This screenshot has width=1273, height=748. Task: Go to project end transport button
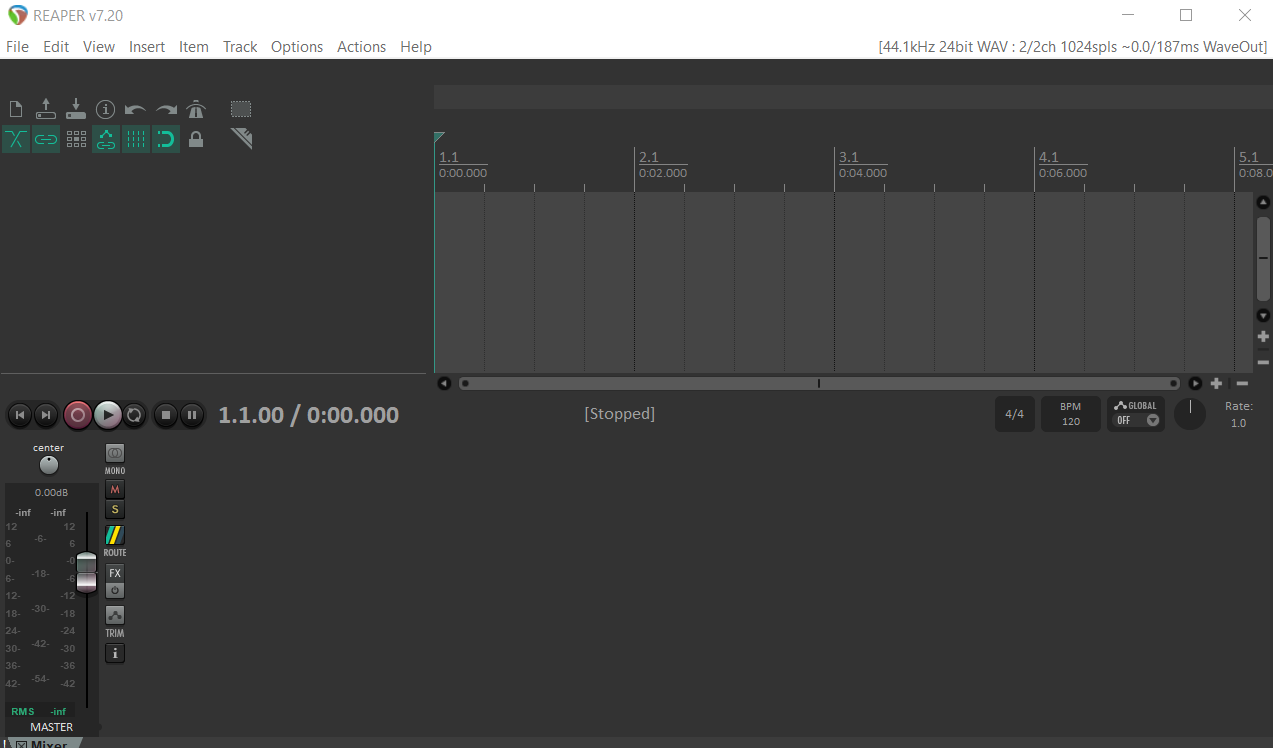[x=45, y=414]
